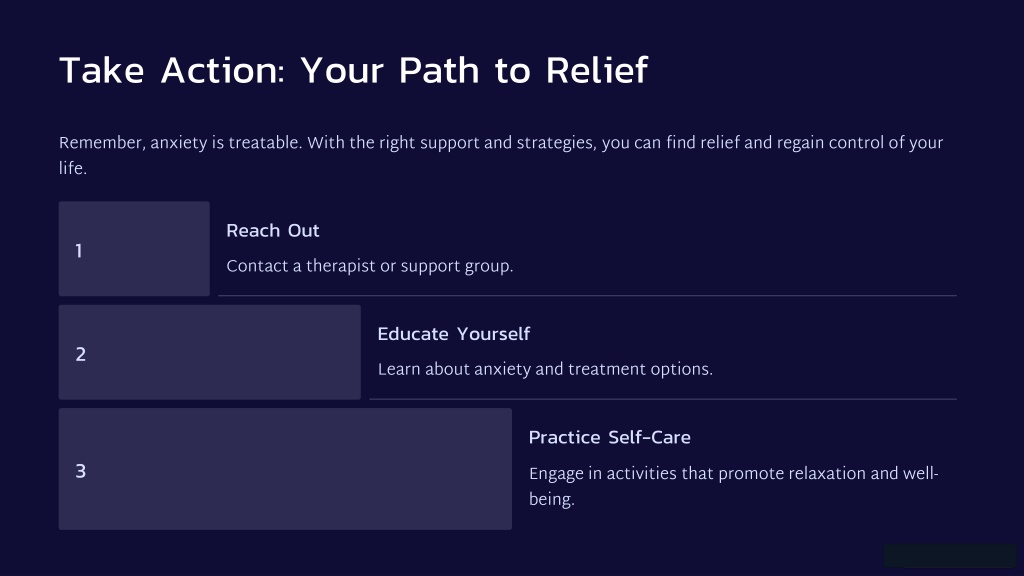Click the word 'life.' ending the intro paragraph
The width and height of the screenshot is (1024, 576).
[x=72, y=168]
